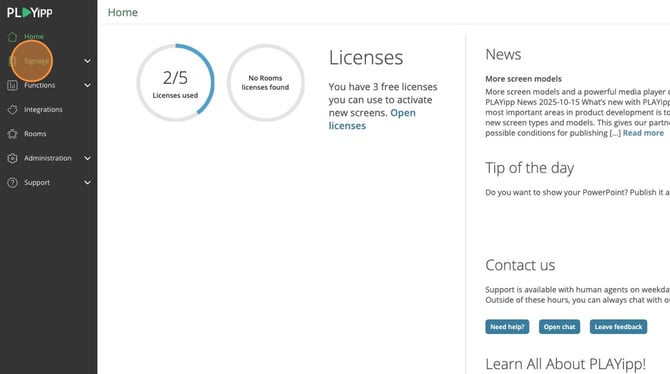Click the News heading
Screen dimensions: 670x374
click(503, 55)
